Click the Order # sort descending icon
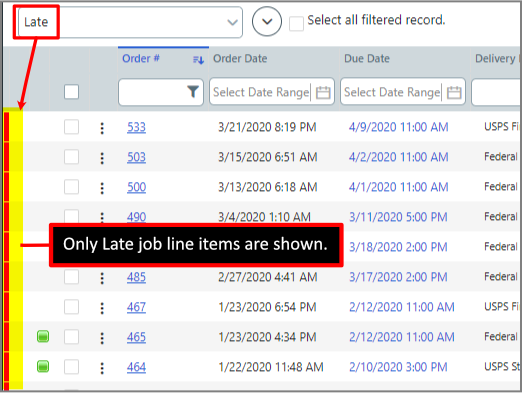Screen dimensions: 522x393 [198, 60]
